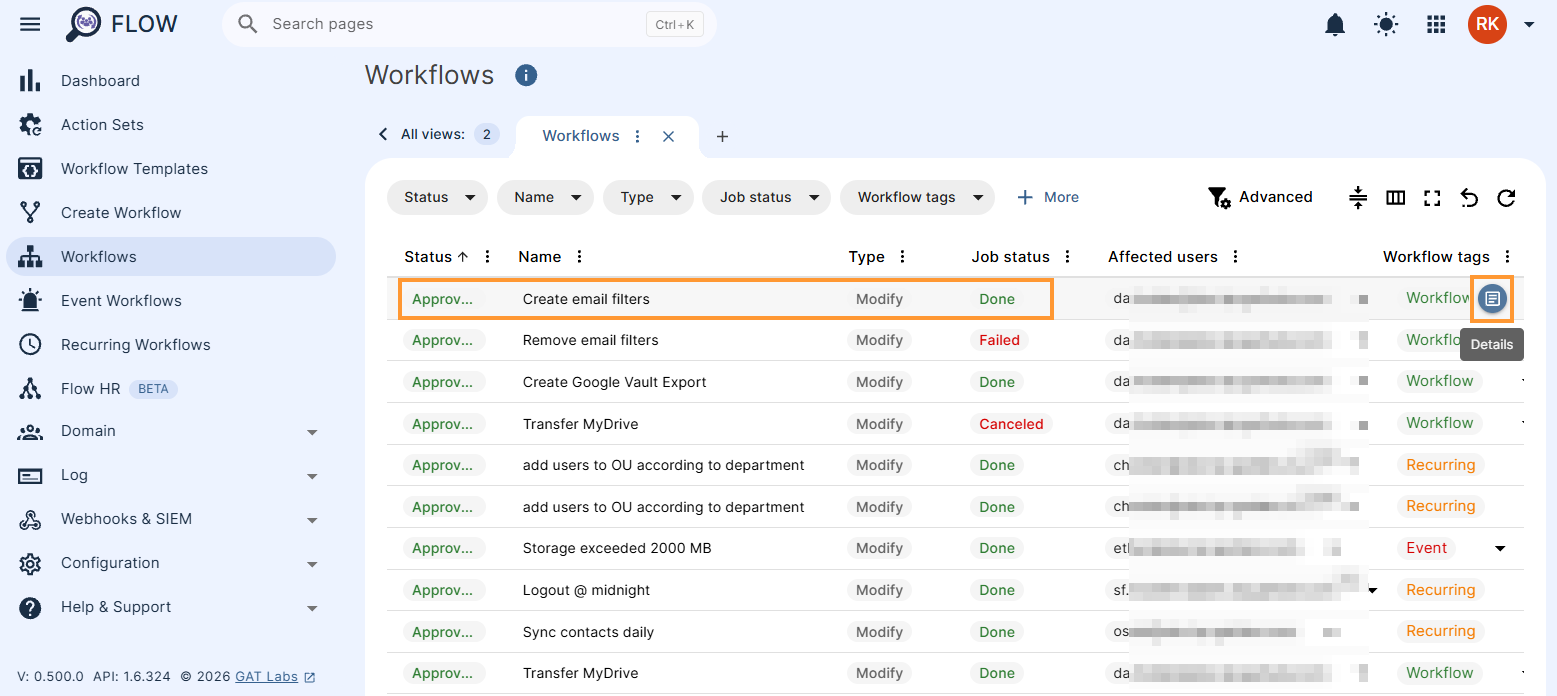Open the Workflows tab options menu
Image resolution: width=1557 pixels, height=696 pixels.
[x=638, y=136]
